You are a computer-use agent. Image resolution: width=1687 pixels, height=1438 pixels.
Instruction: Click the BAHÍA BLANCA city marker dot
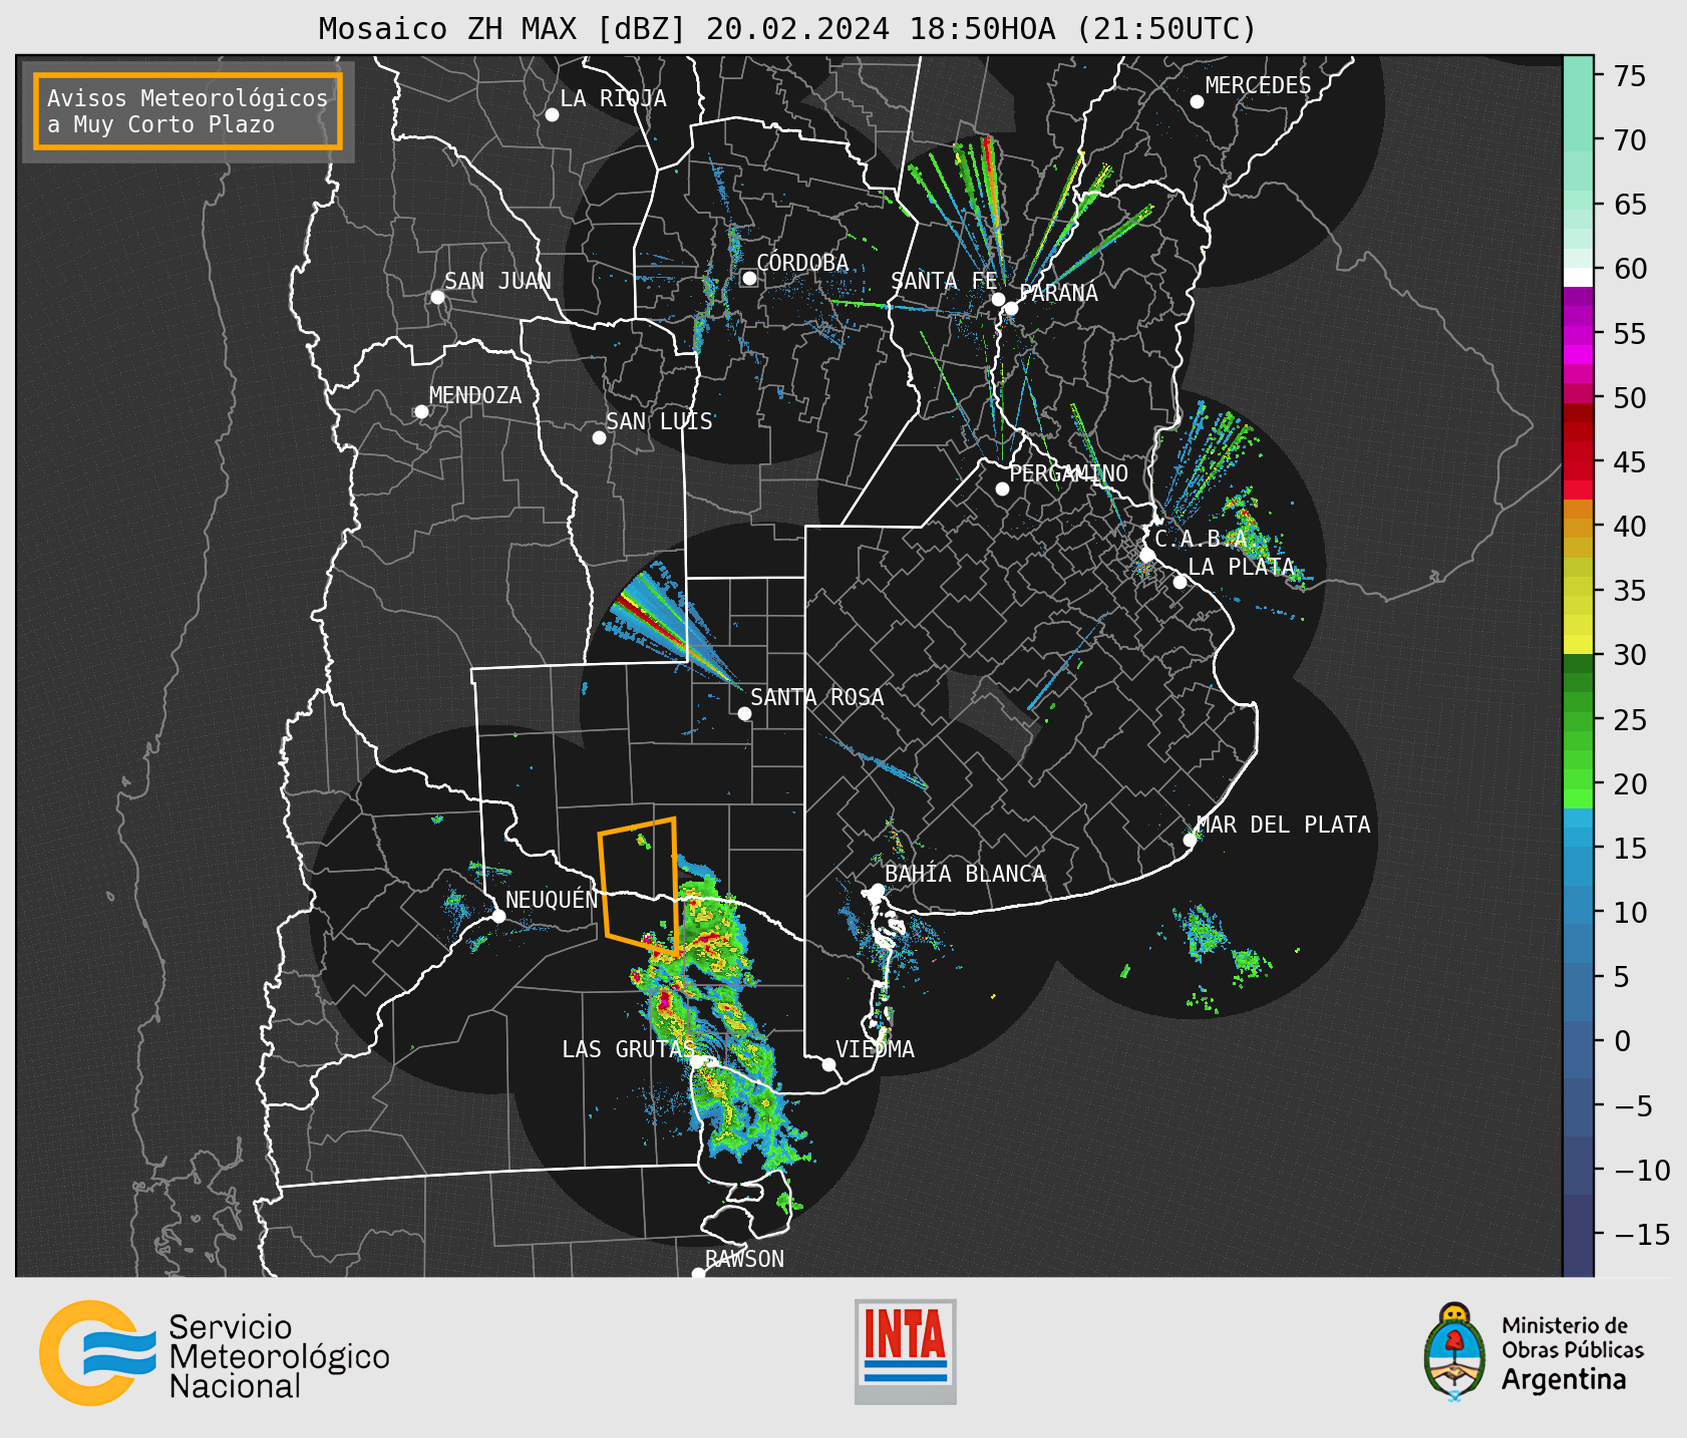[x=877, y=890]
